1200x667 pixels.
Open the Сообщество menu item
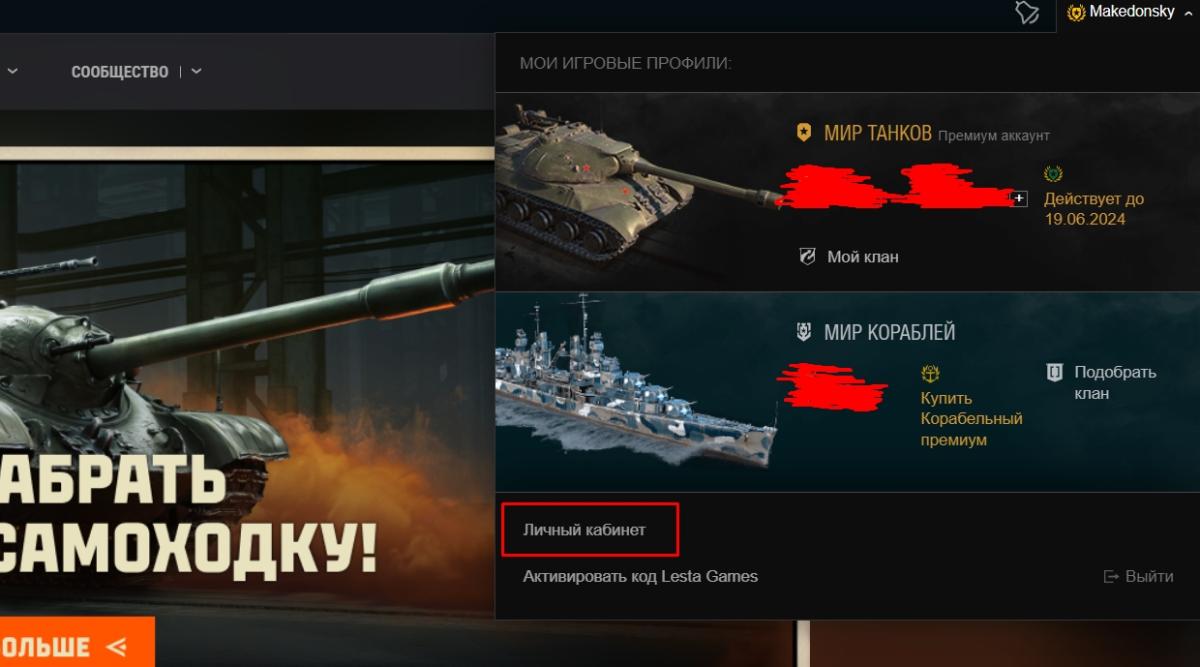tap(120, 72)
